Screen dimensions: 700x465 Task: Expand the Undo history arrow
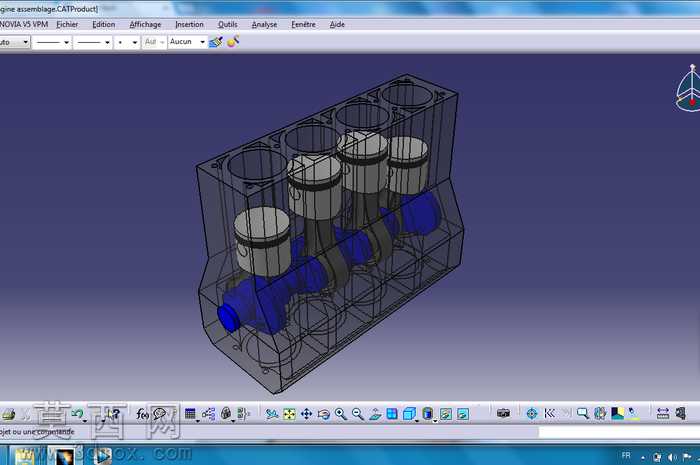point(85,420)
